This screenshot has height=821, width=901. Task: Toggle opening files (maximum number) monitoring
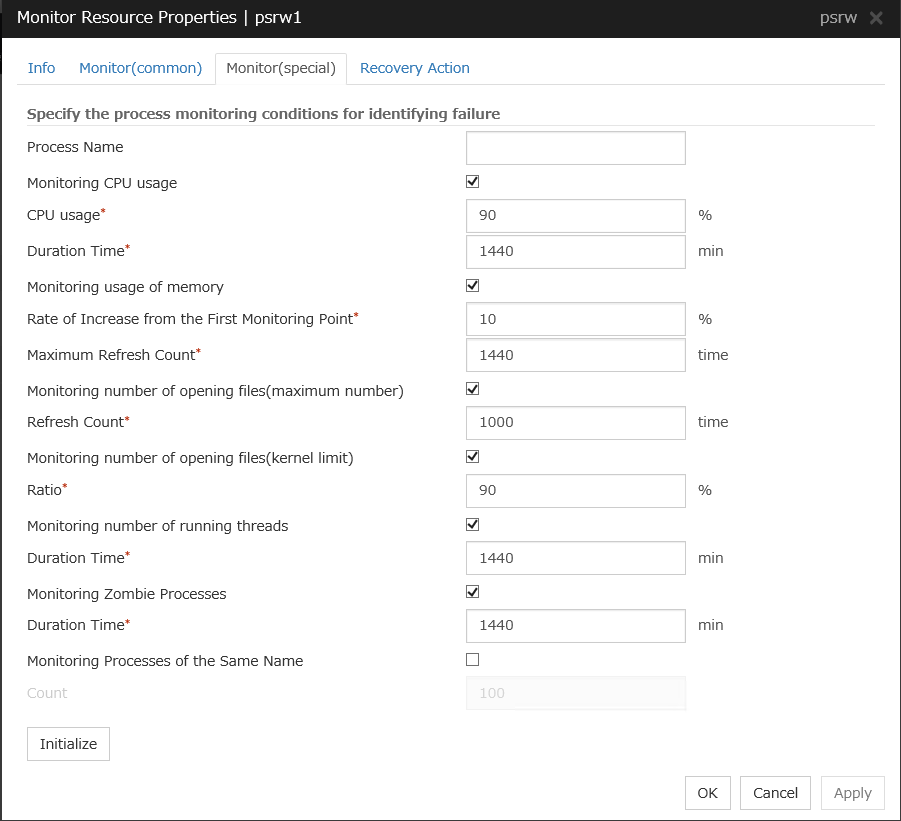[x=473, y=389]
